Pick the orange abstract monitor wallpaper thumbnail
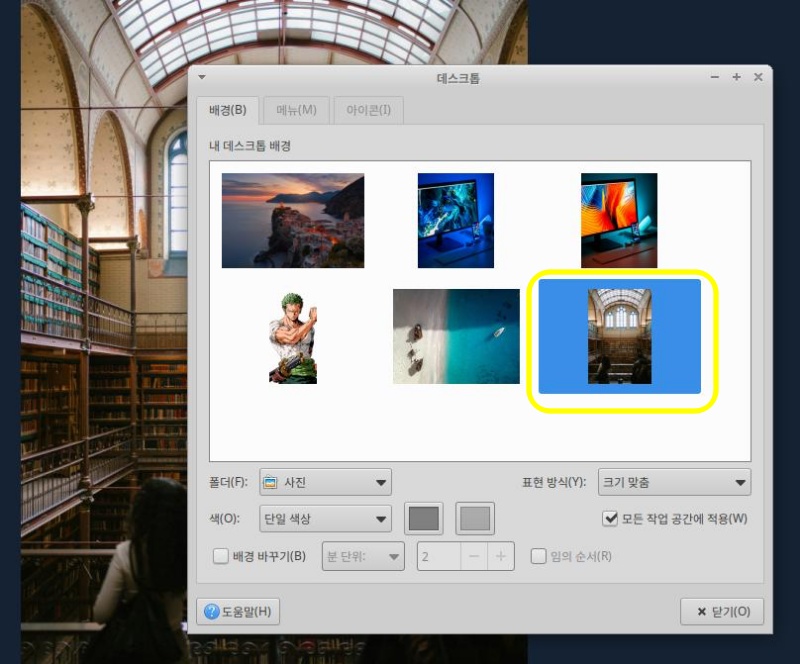This screenshot has height=664, width=800. tap(619, 220)
